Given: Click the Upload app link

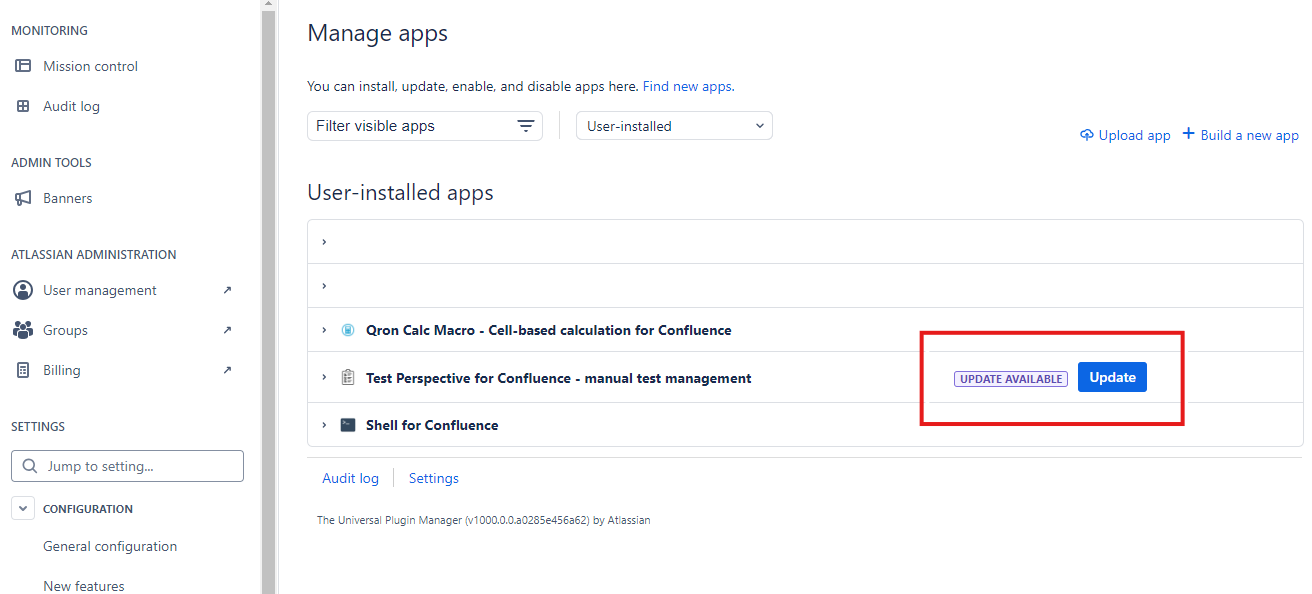Looking at the screenshot, I should (1125, 135).
